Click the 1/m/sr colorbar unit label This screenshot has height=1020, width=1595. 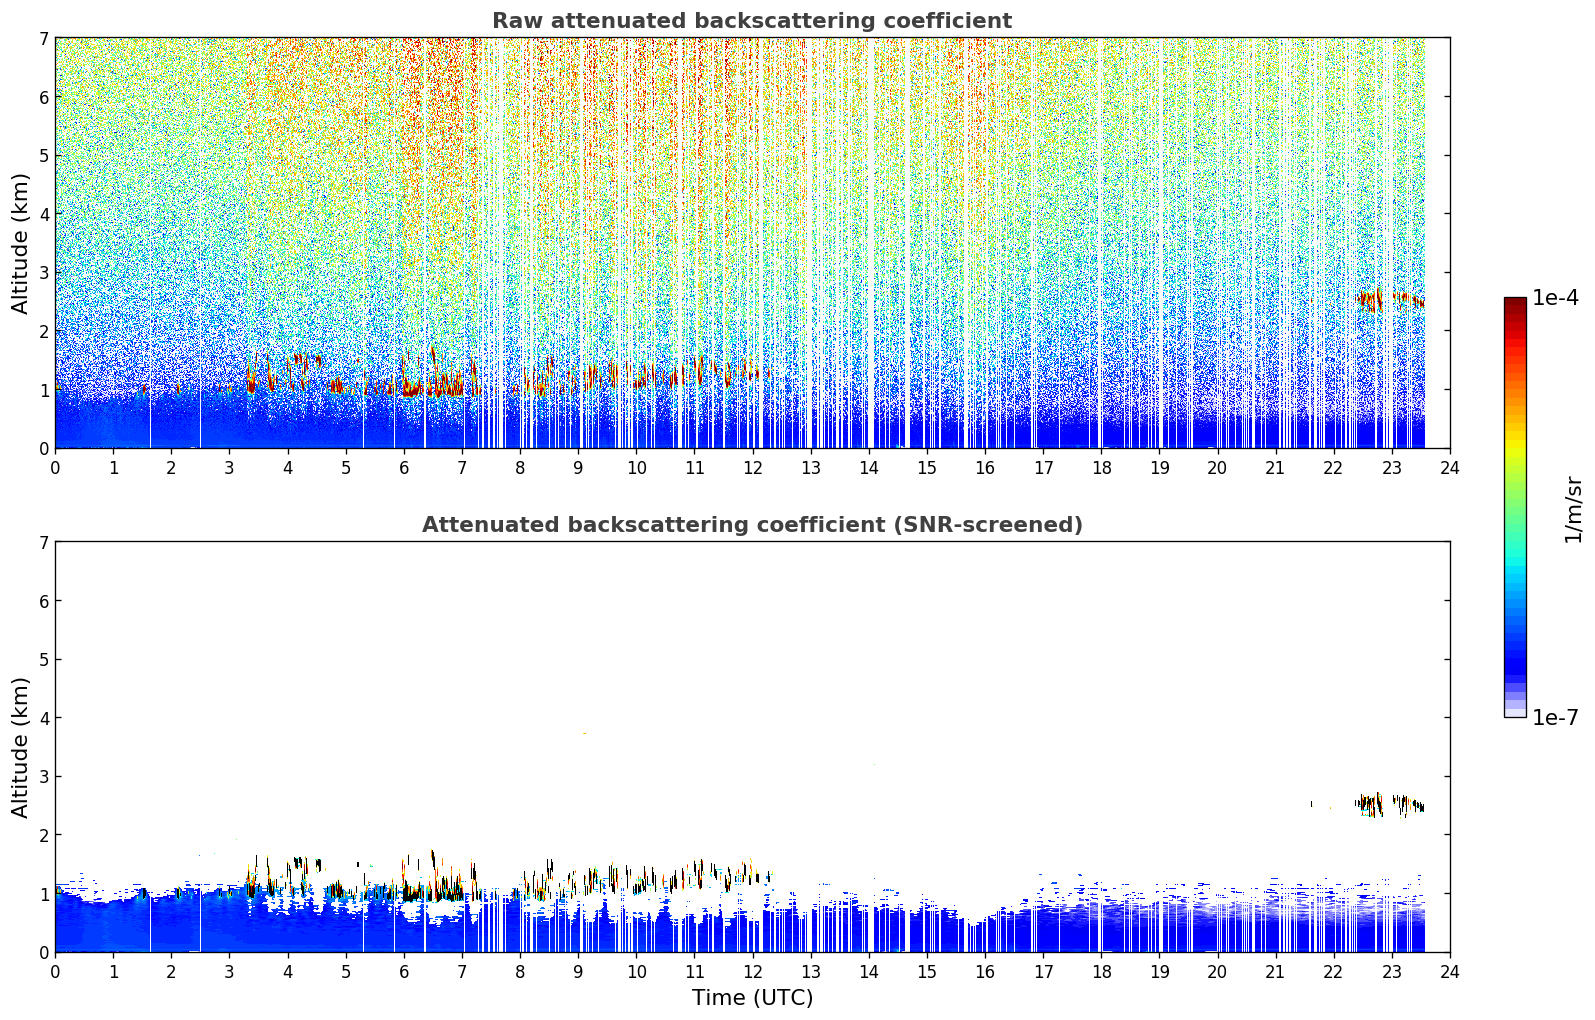pyautogui.click(x=1573, y=508)
